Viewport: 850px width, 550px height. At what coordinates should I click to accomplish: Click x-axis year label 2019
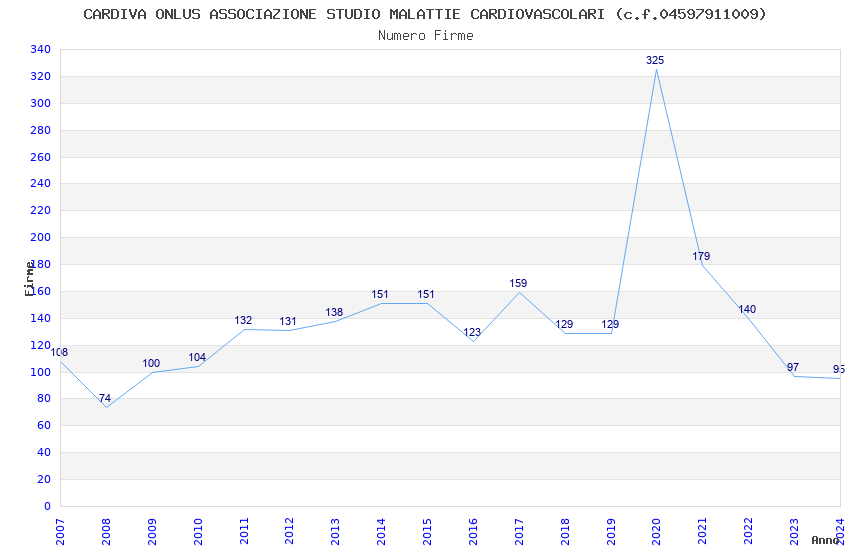coord(611,531)
